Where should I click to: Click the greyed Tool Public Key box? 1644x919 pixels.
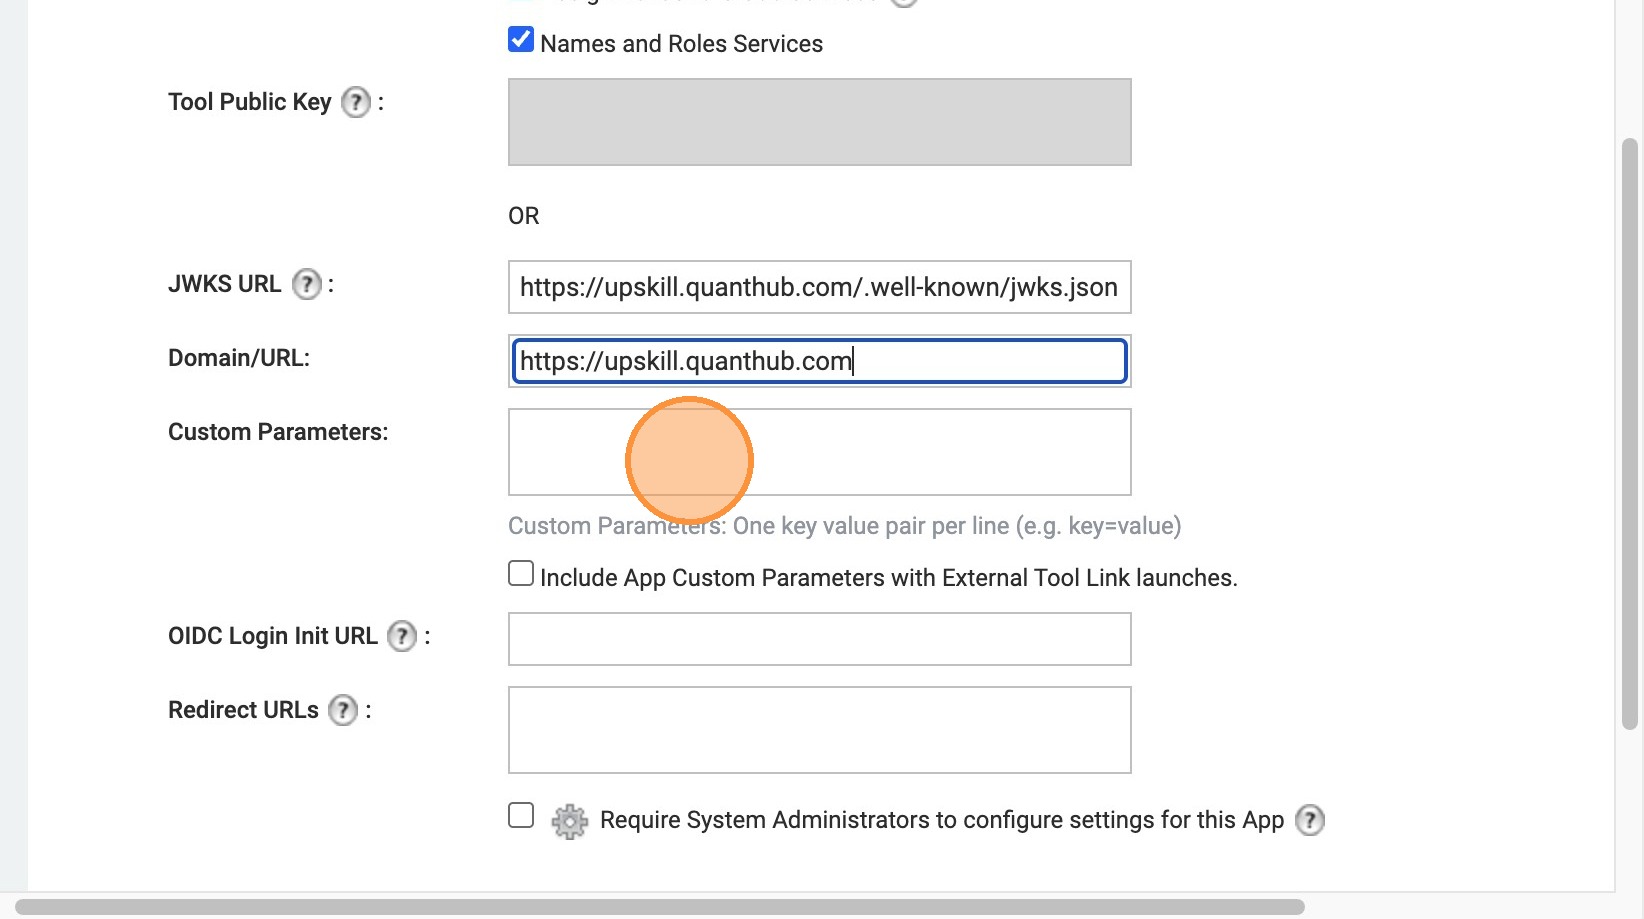(819, 122)
